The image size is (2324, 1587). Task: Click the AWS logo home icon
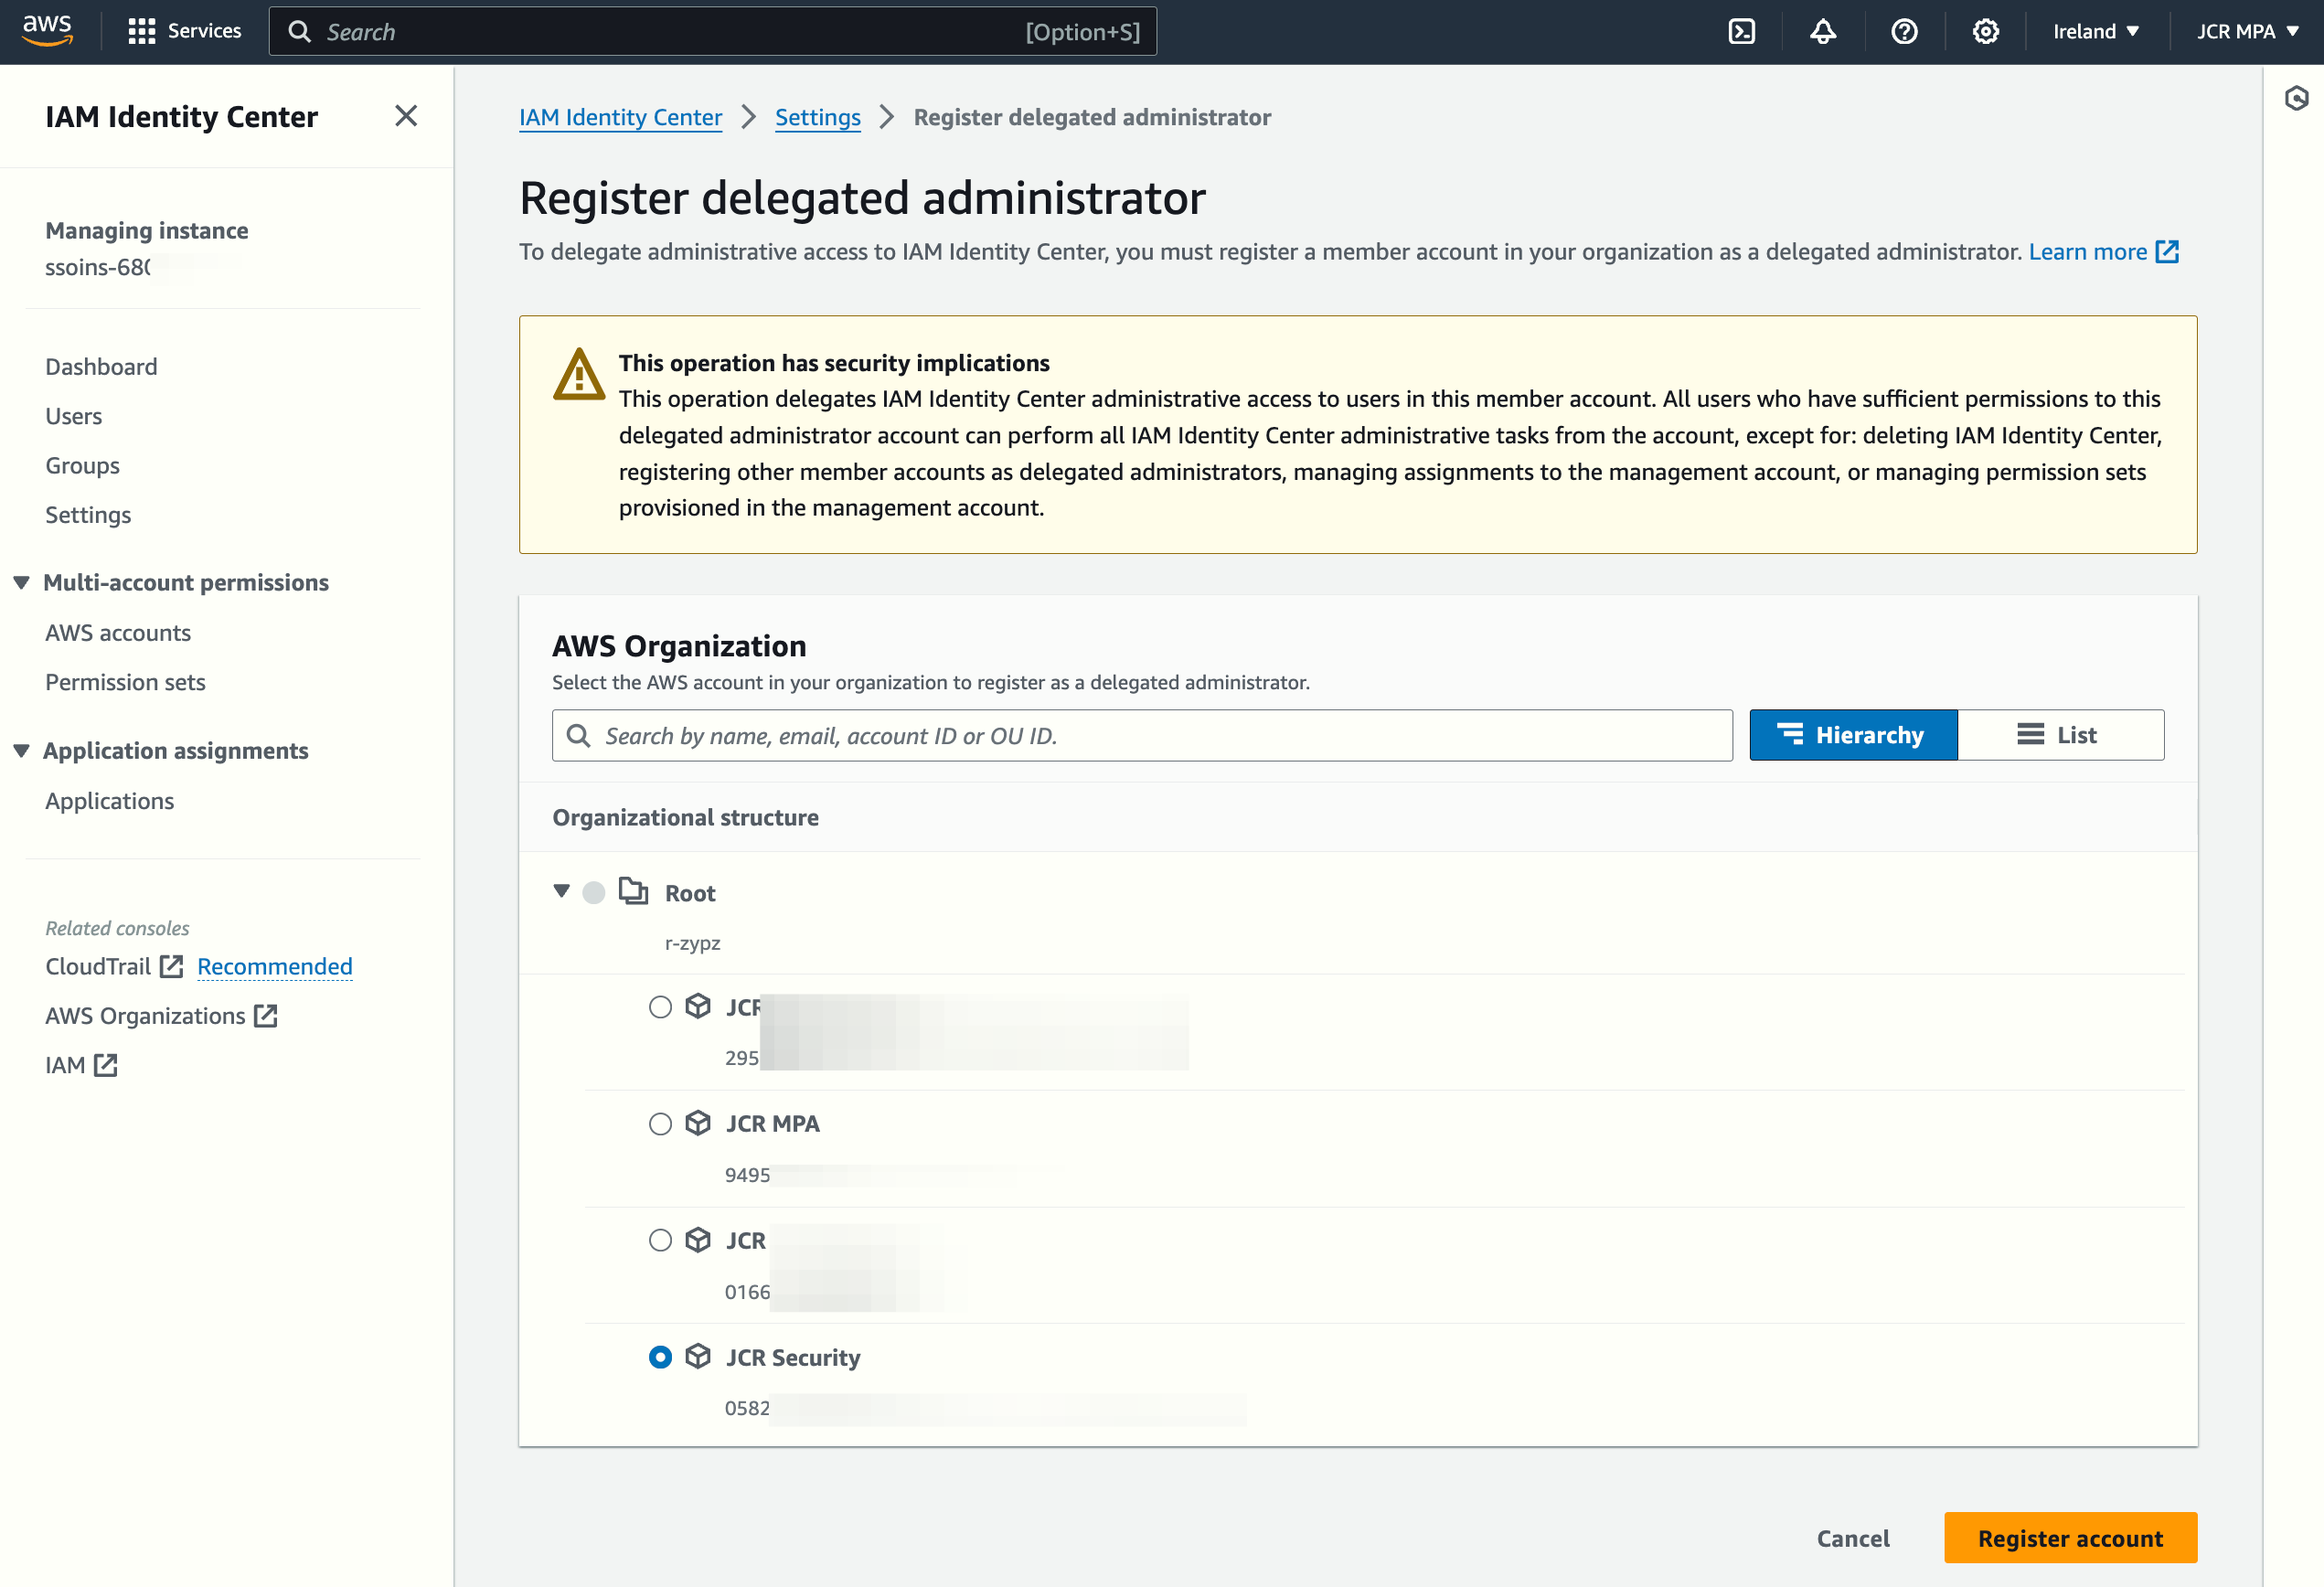point(47,30)
